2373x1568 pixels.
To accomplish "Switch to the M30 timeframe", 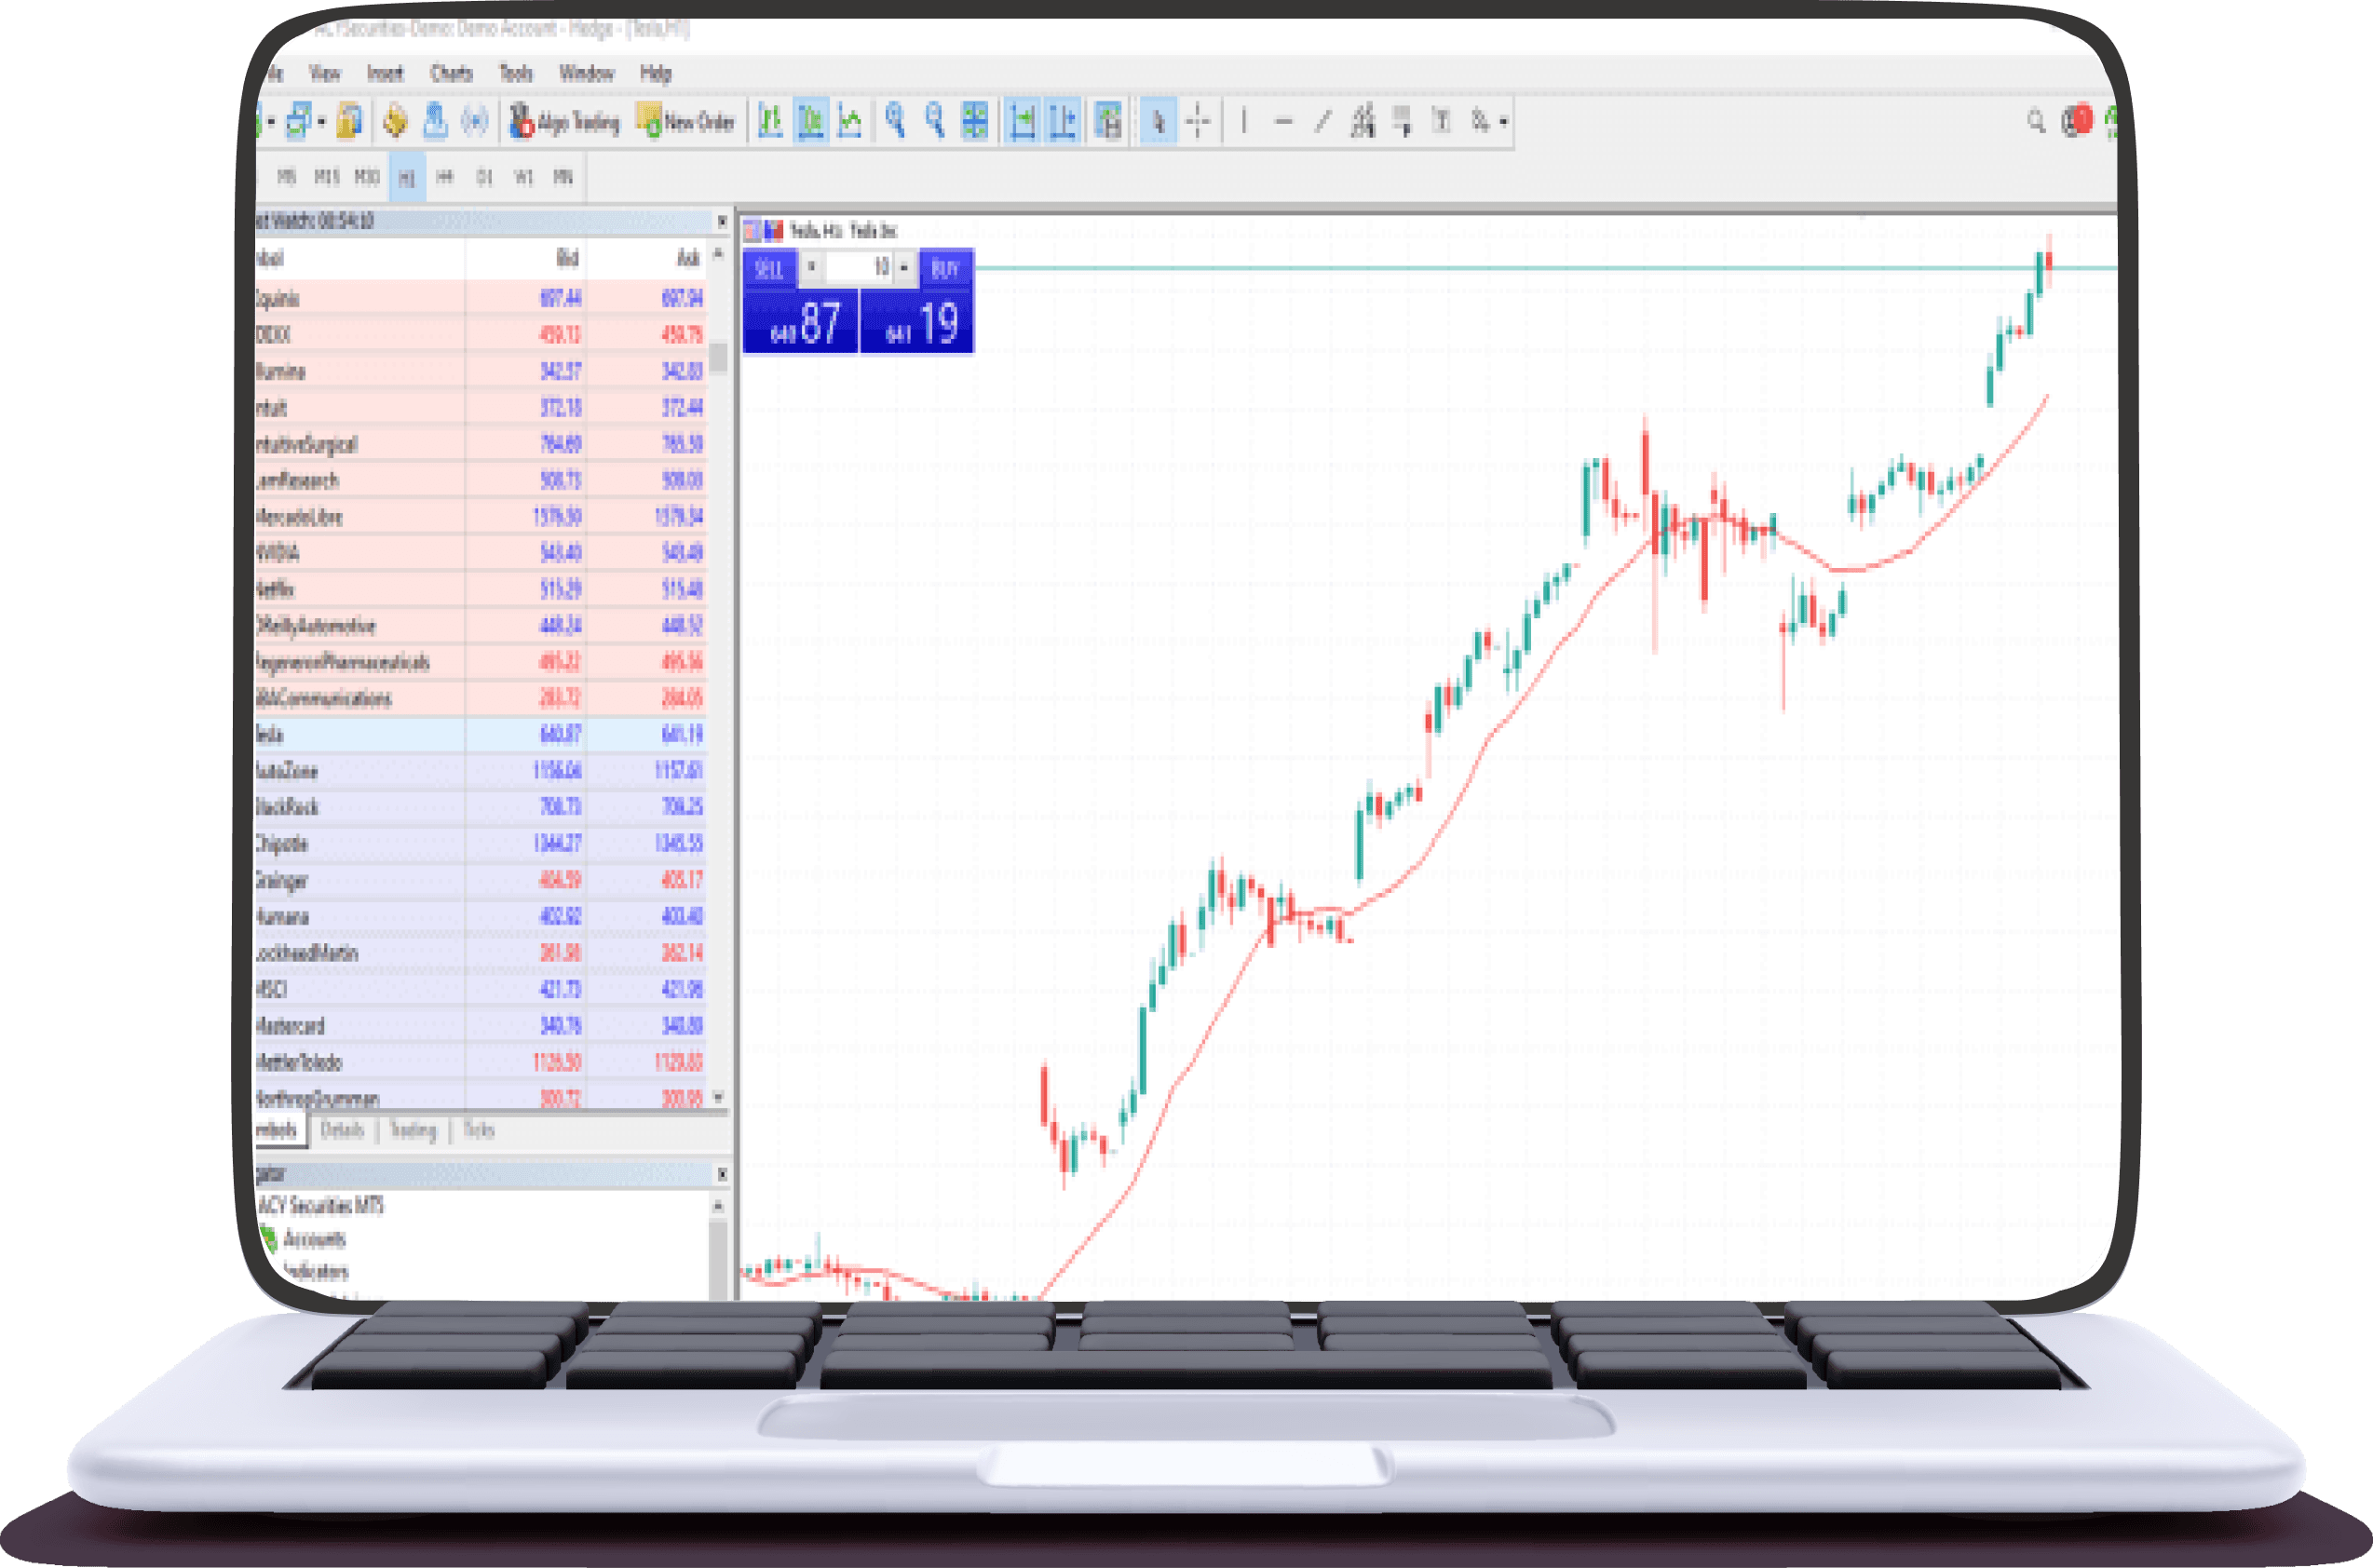I will (367, 177).
